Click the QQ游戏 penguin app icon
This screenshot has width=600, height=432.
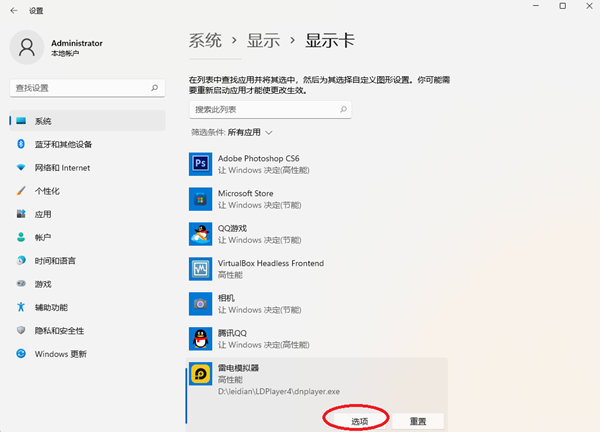pyautogui.click(x=201, y=234)
